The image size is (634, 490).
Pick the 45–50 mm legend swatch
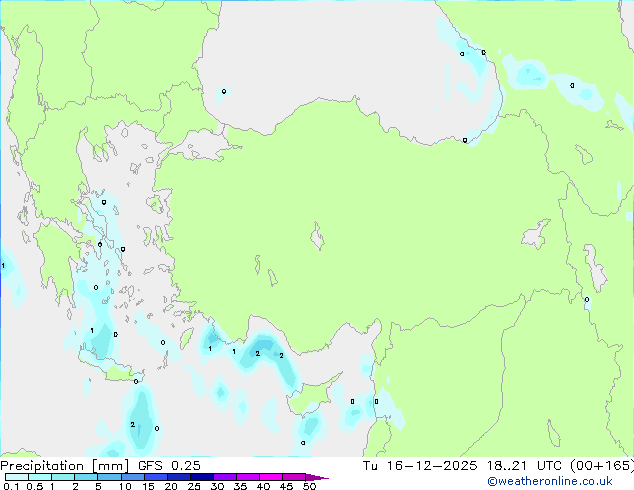click(x=294, y=477)
